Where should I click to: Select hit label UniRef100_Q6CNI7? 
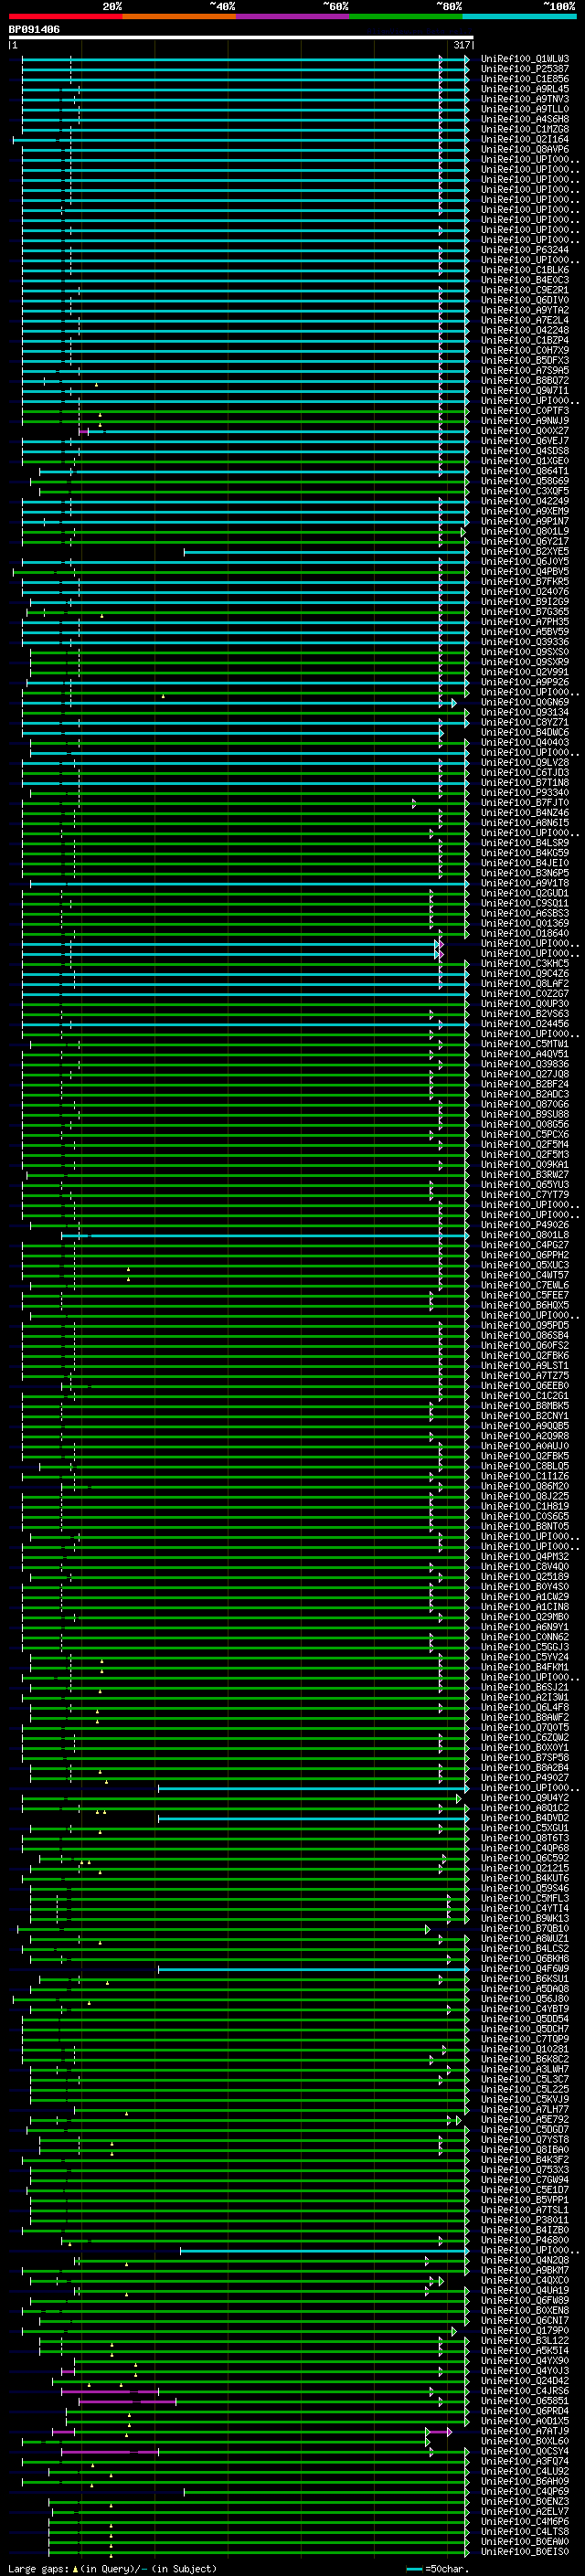tap(525, 2320)
